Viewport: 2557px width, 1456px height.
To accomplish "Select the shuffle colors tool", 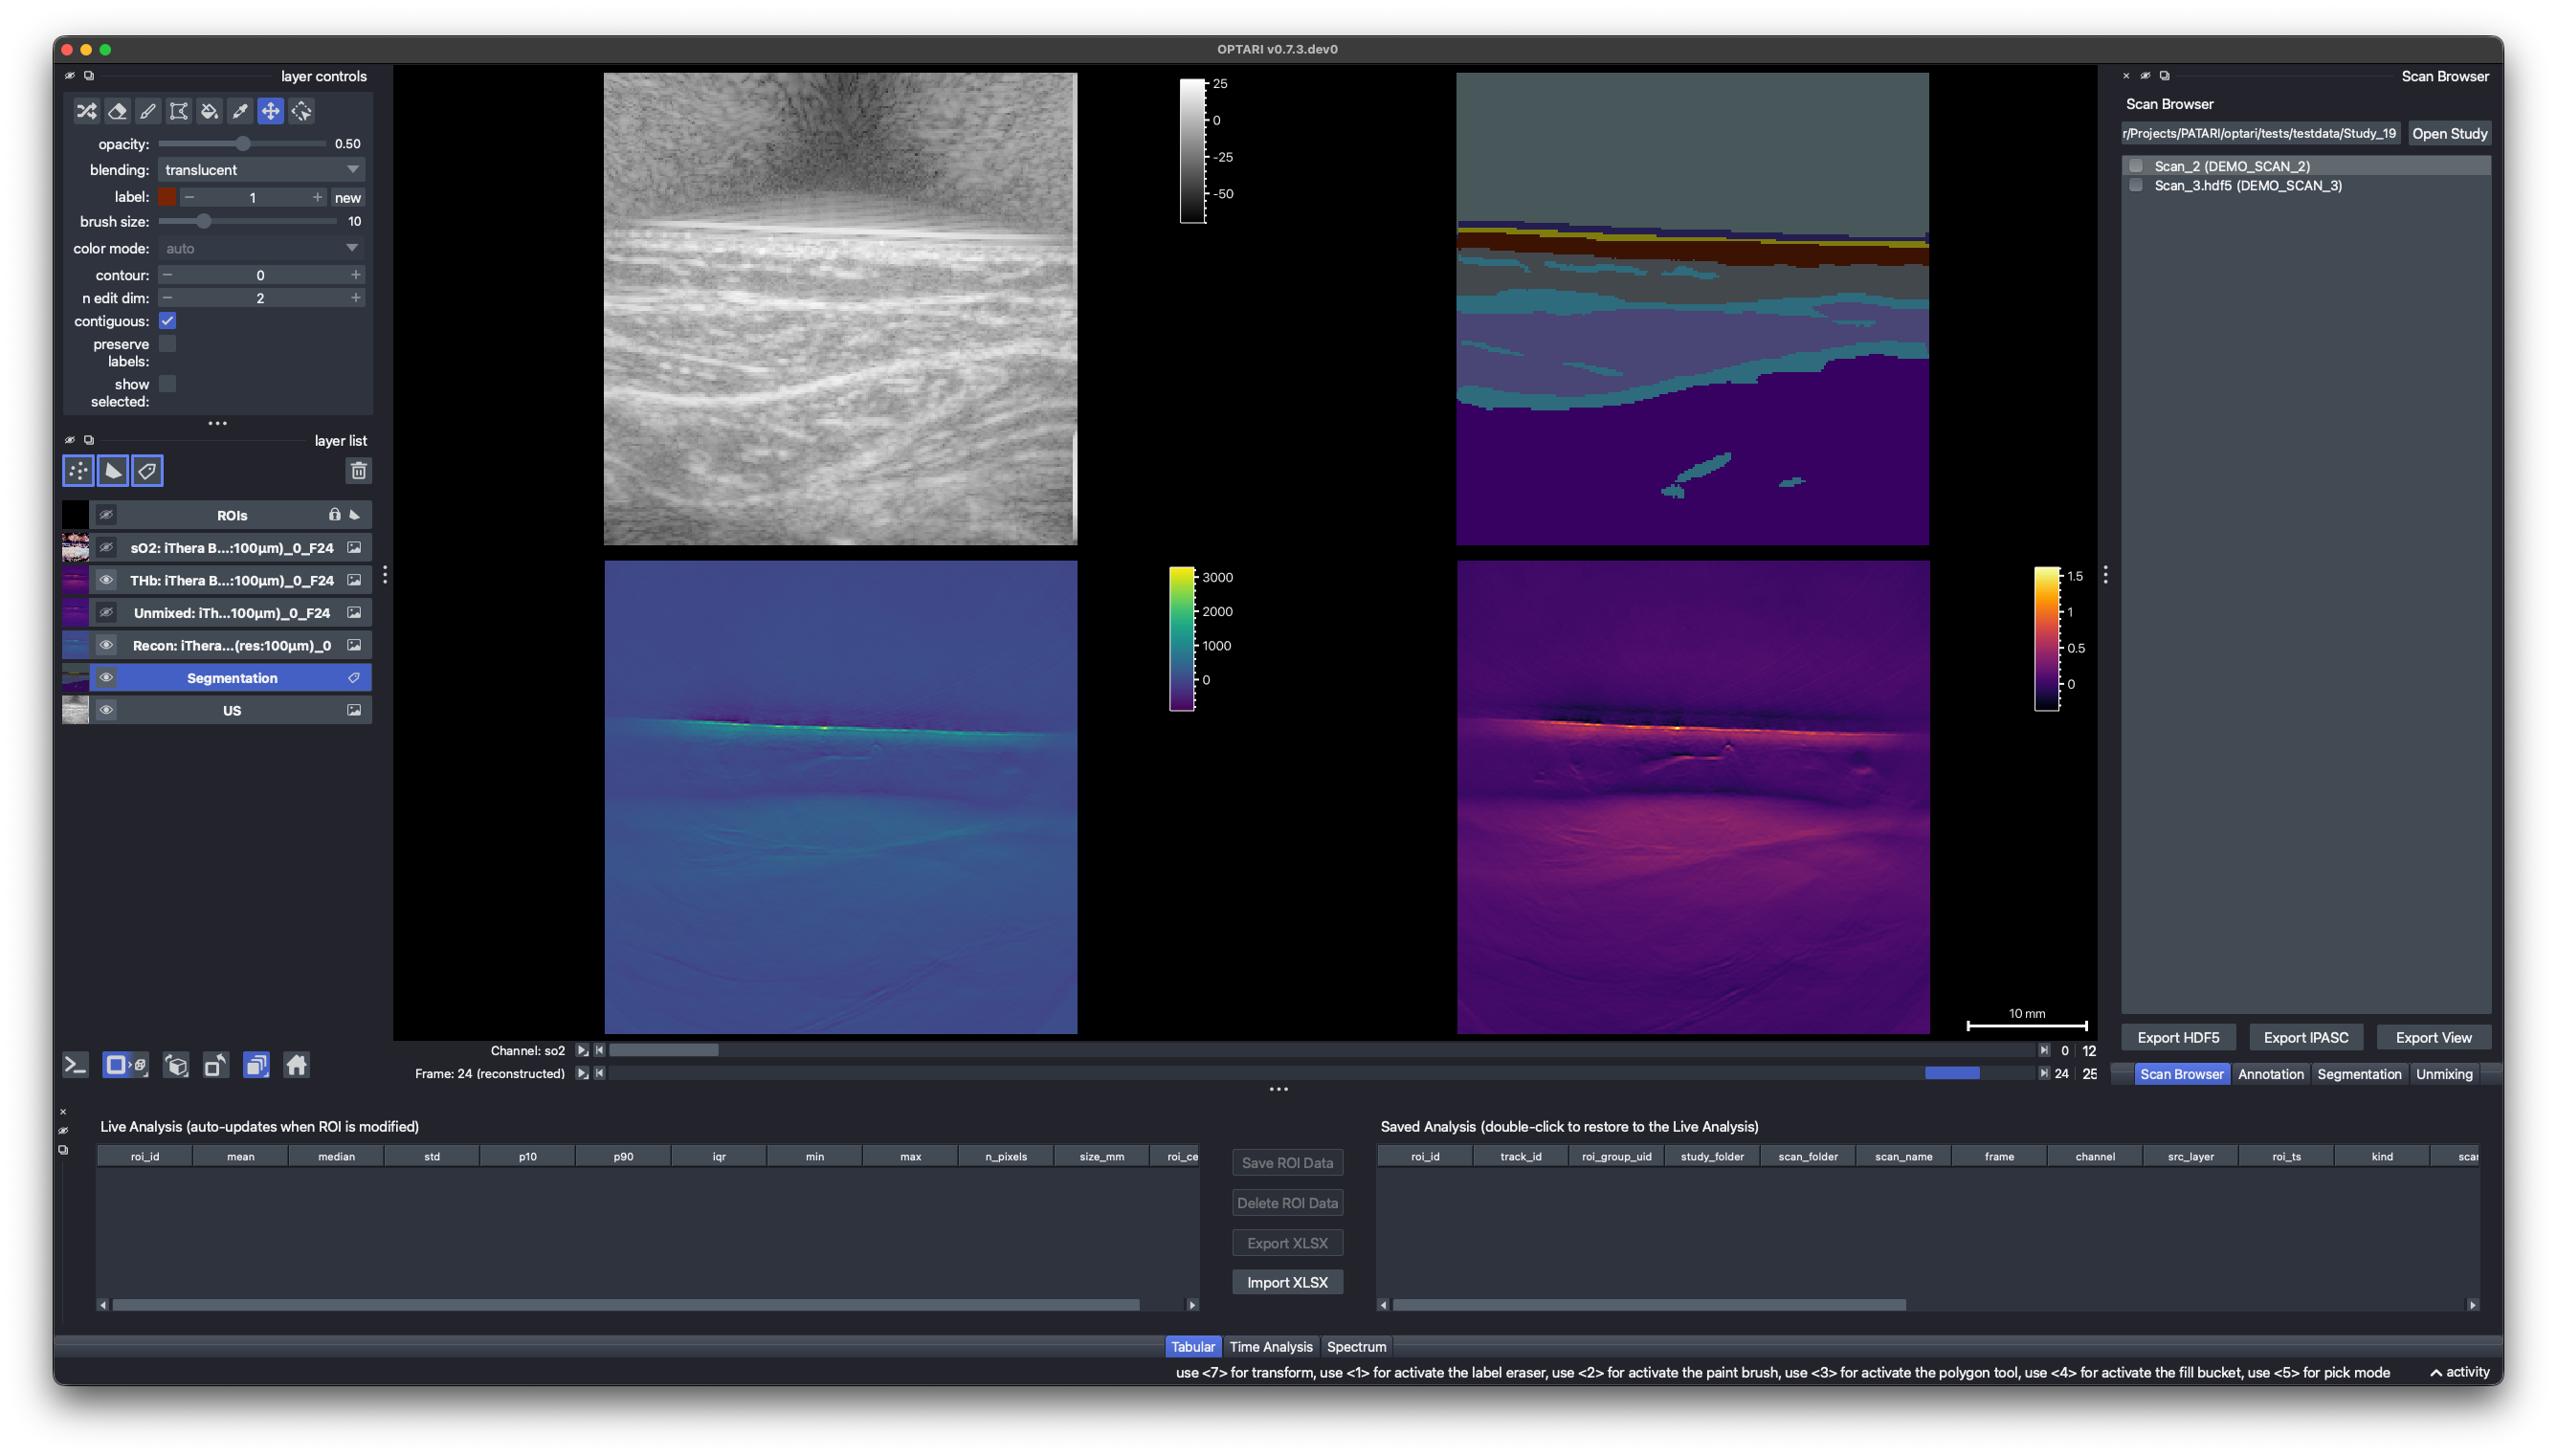I will [87, 111].
